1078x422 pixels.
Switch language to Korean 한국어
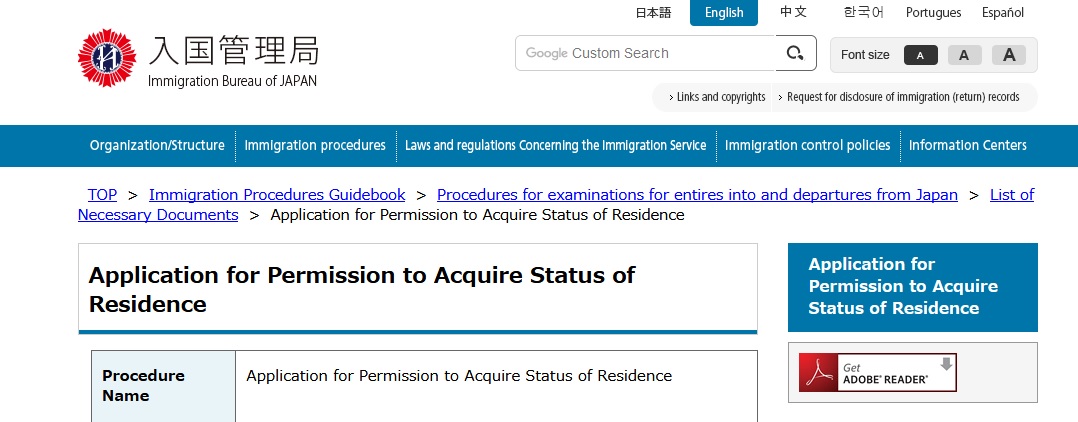(x=863, y=13)
